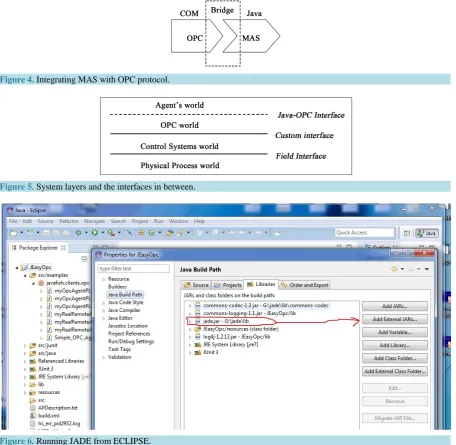Close the Package Explorer view tab

(63, 248)
